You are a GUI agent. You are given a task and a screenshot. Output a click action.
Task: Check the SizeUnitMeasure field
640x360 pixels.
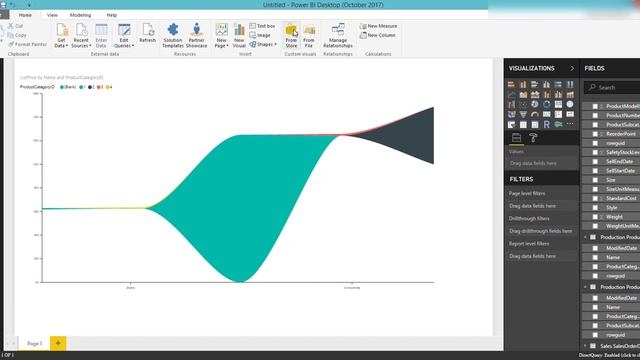tap(595, 189)
